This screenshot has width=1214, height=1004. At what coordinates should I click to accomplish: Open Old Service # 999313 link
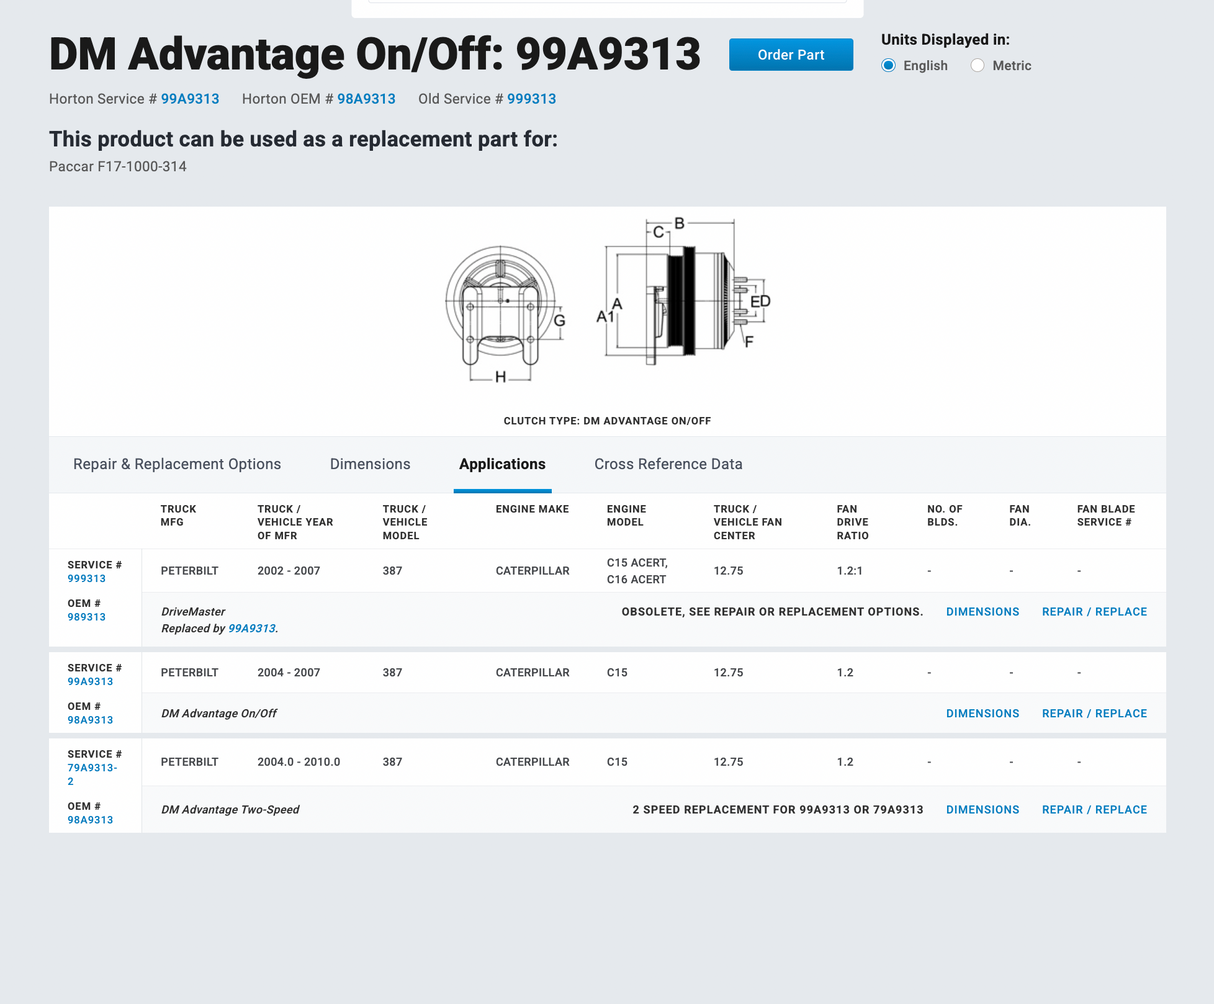531,99
